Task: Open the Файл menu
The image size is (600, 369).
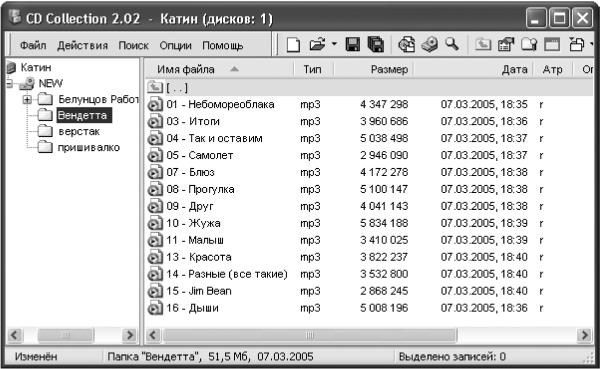Action: click(33, 45)
